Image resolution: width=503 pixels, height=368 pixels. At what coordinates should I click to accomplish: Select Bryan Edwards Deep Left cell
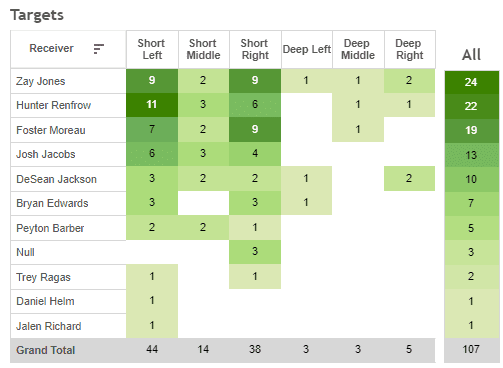(x=306, y=203)
